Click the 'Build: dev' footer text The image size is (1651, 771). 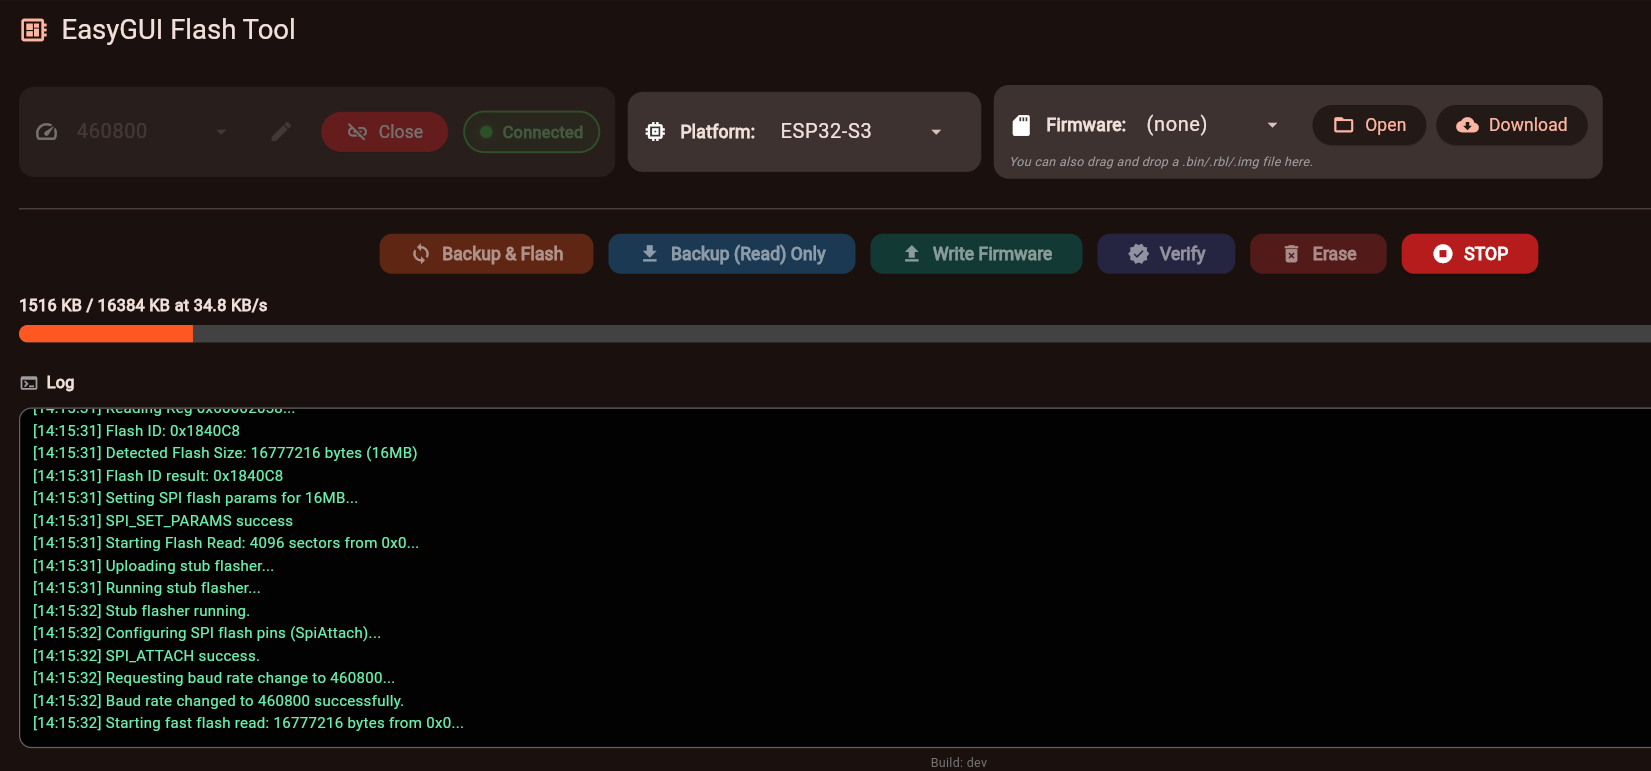coord(959,763)
